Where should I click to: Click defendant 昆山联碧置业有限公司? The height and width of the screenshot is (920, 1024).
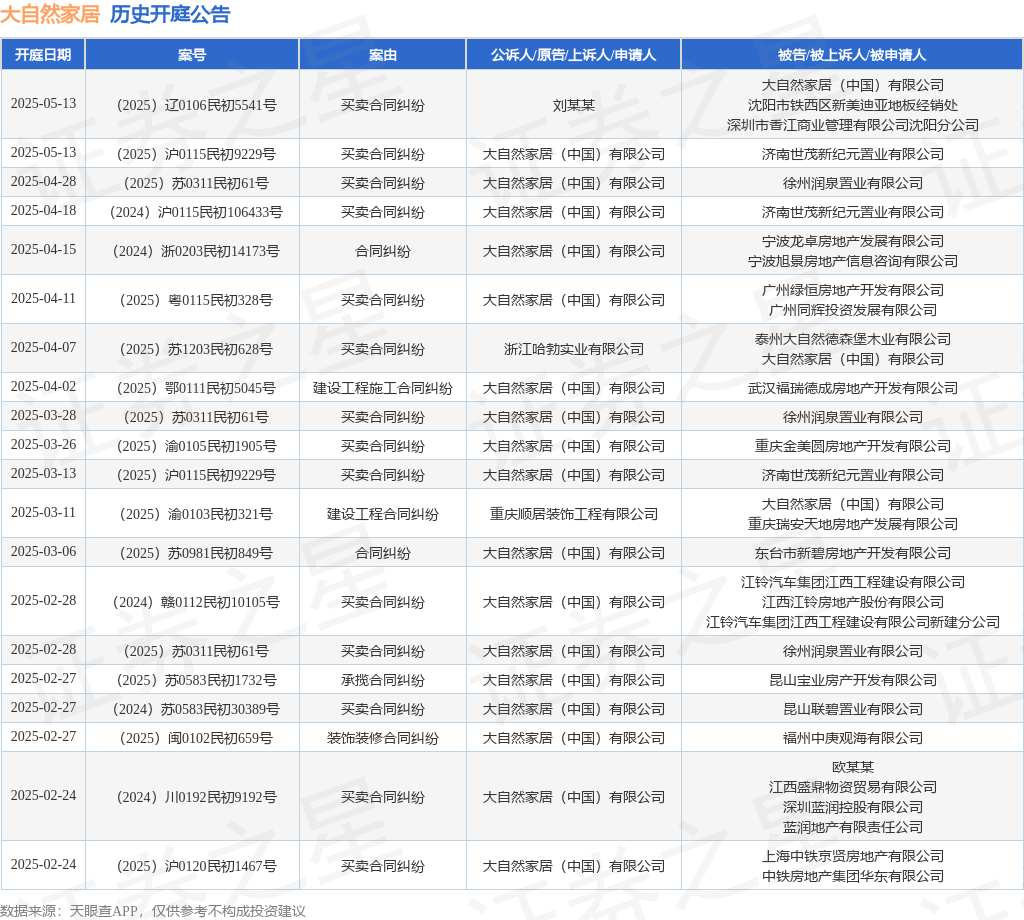tap(852, 710)
